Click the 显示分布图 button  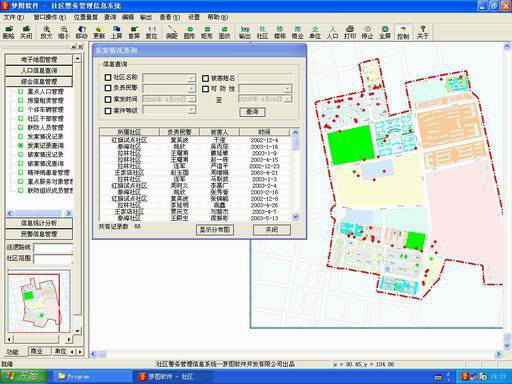(215, 229)
